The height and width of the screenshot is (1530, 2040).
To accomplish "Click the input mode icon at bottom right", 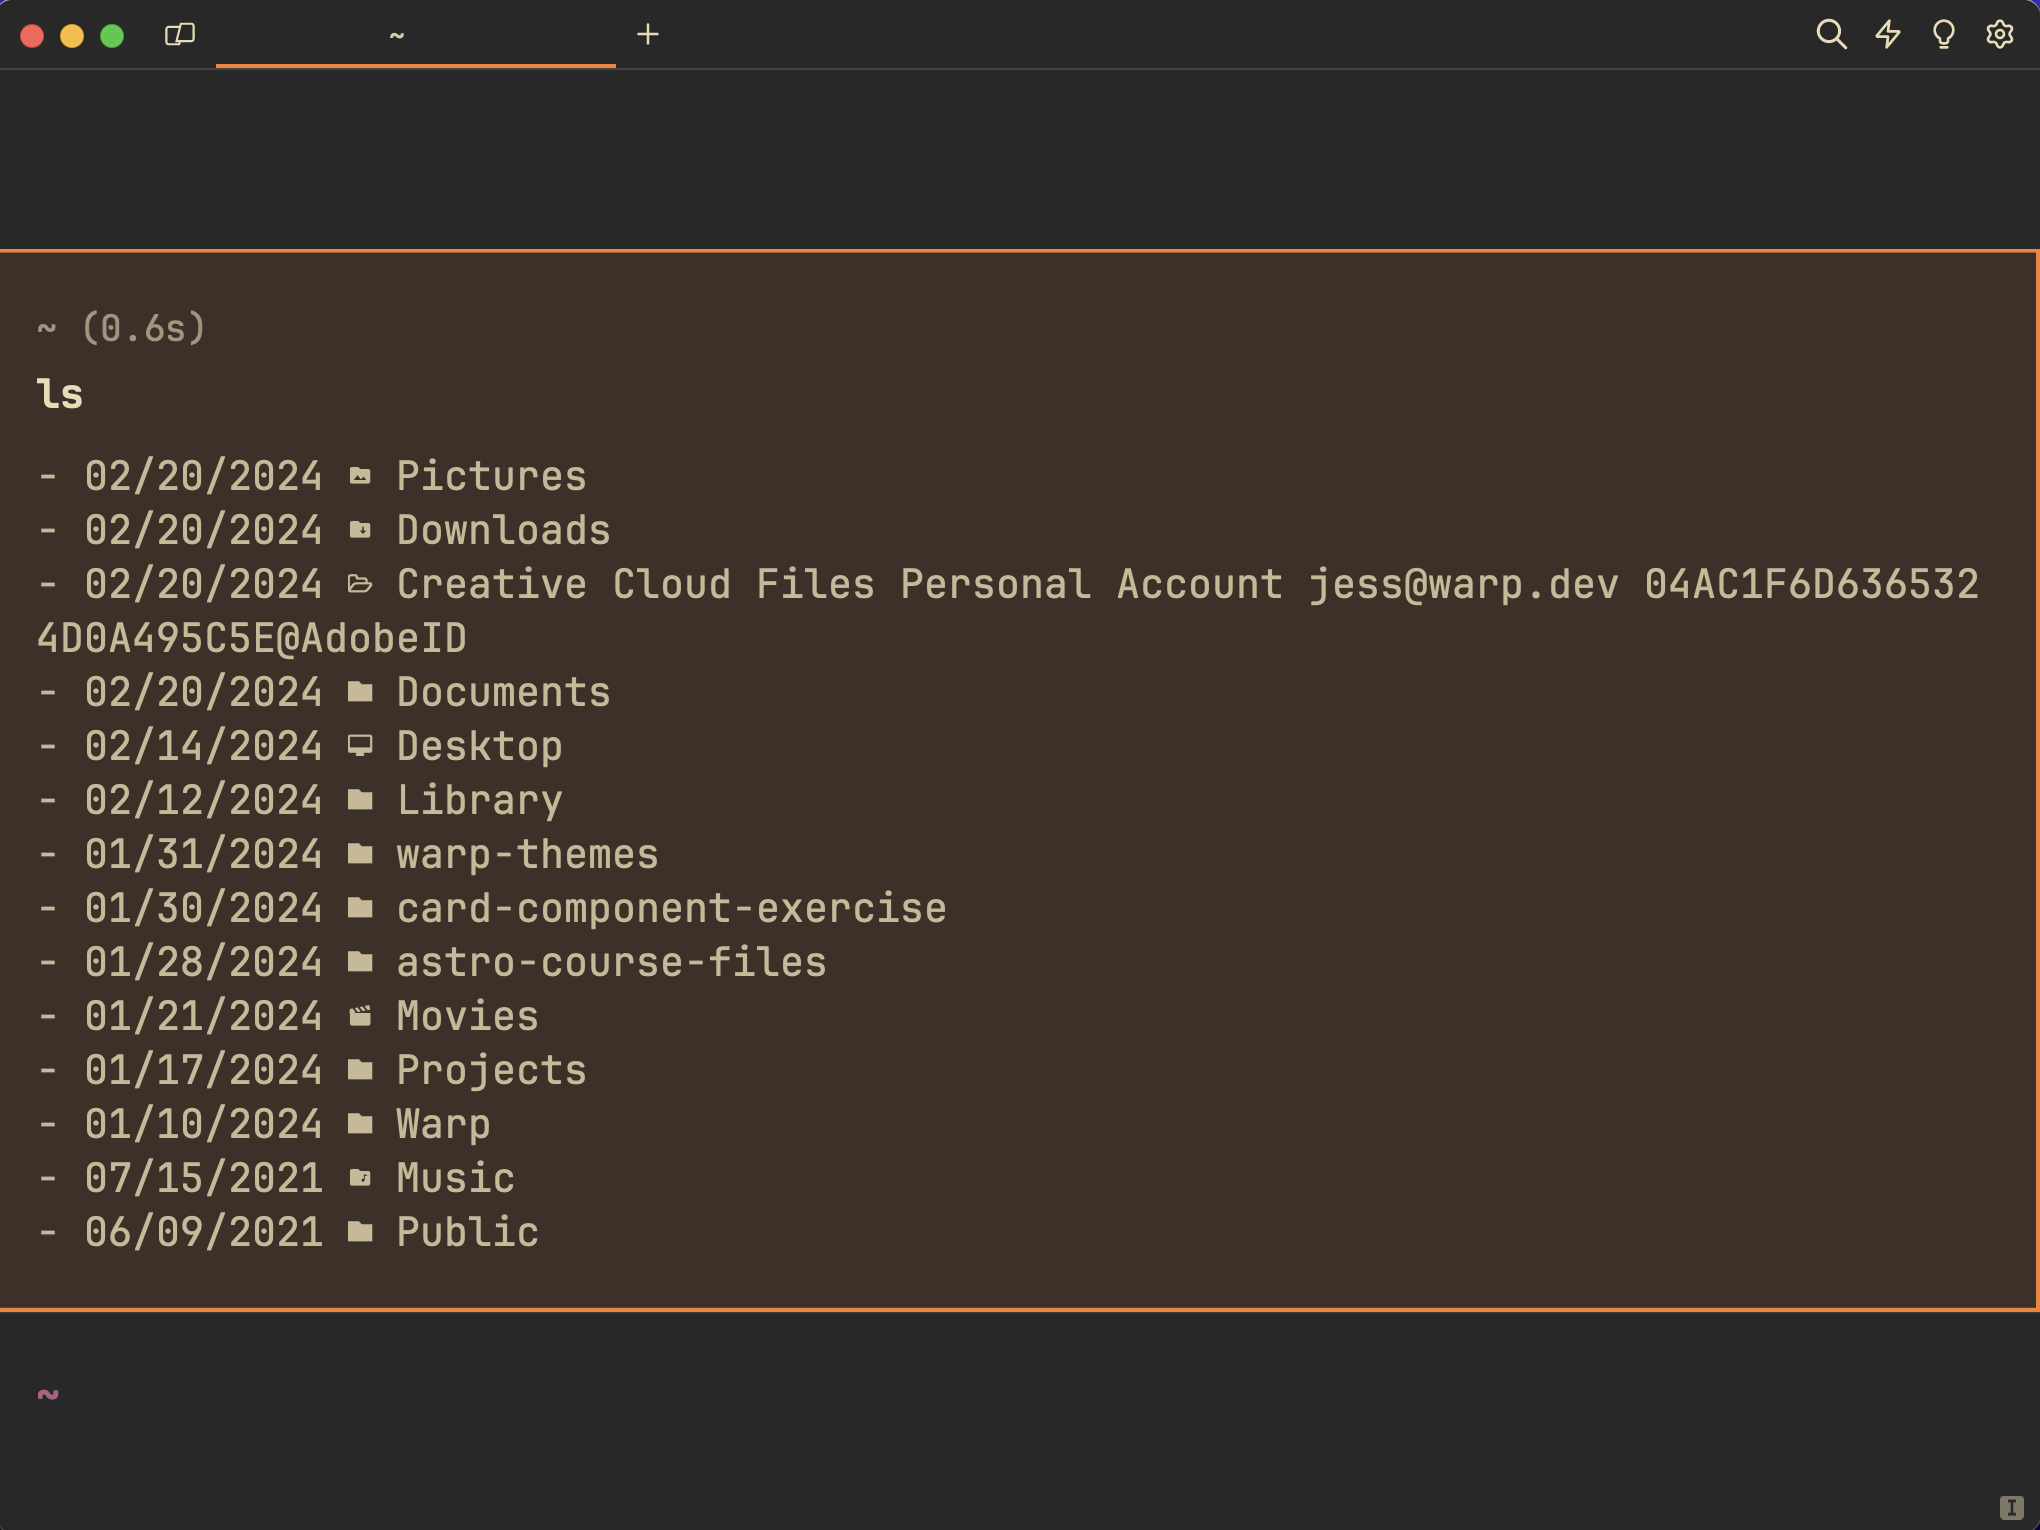I will pos(2011,1507).
